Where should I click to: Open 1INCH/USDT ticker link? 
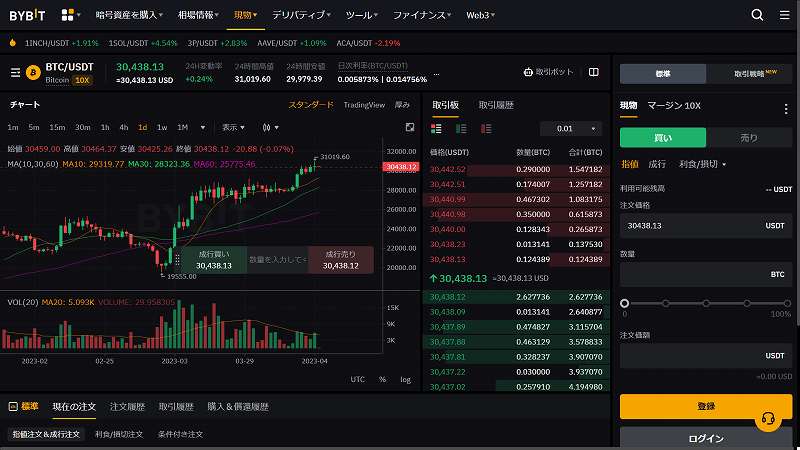click(x=61, y=43)
